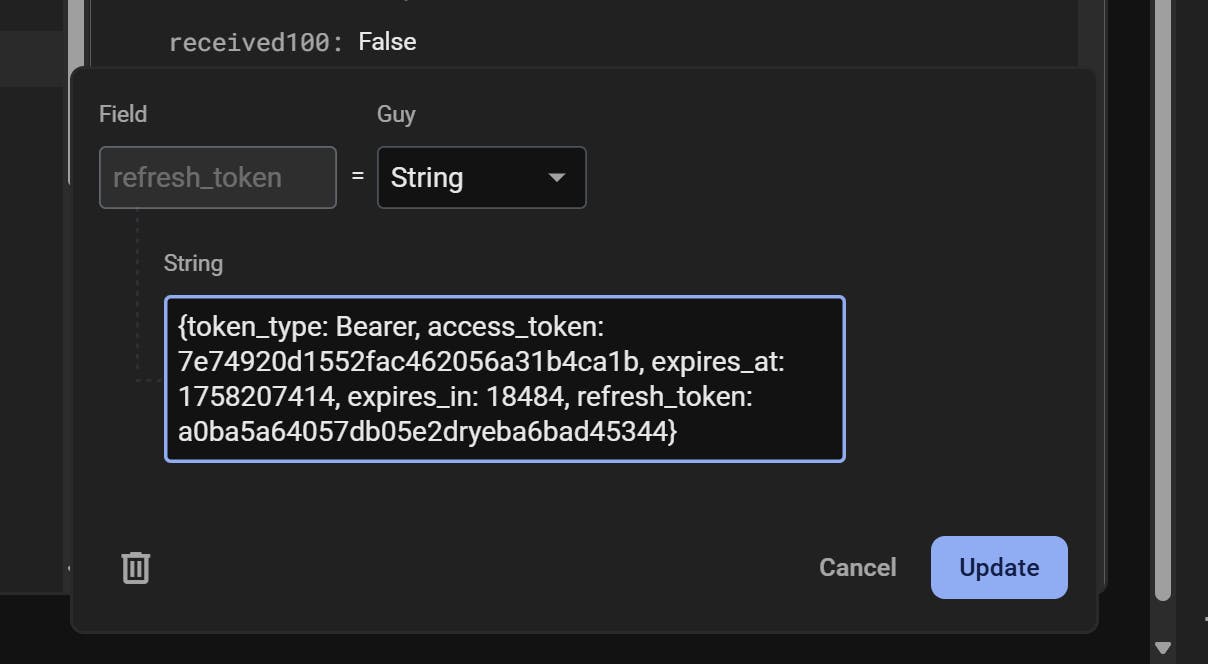
Task: Cancel the field edit
Action: 857,567
